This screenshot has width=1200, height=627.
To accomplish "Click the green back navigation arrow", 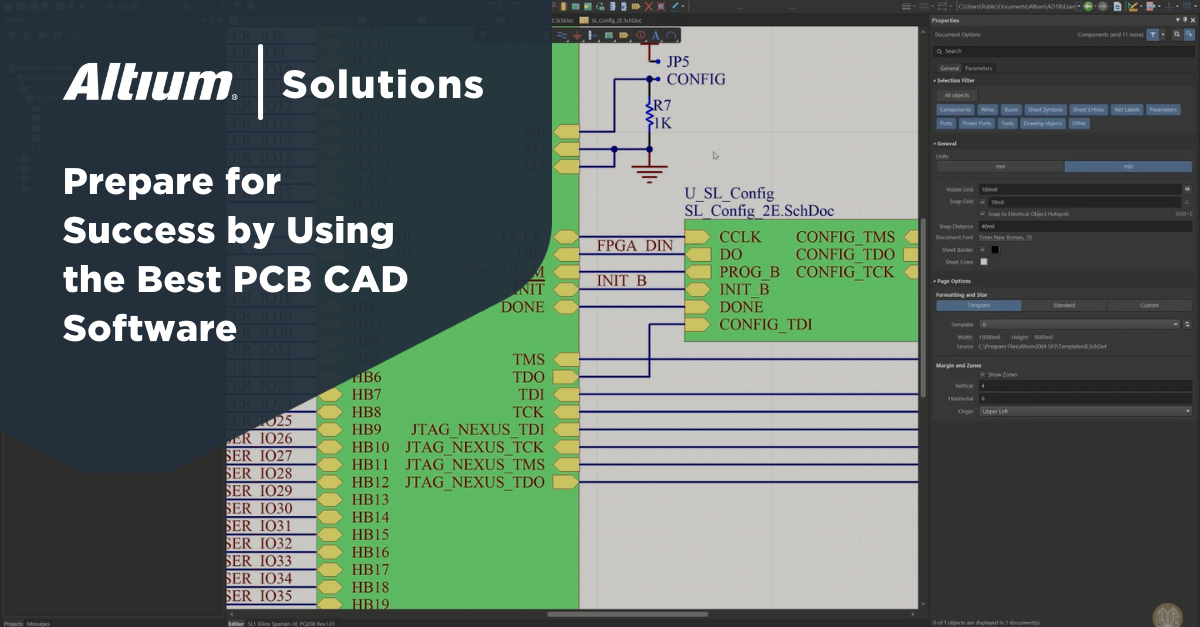I will [x=1088, y=6].
